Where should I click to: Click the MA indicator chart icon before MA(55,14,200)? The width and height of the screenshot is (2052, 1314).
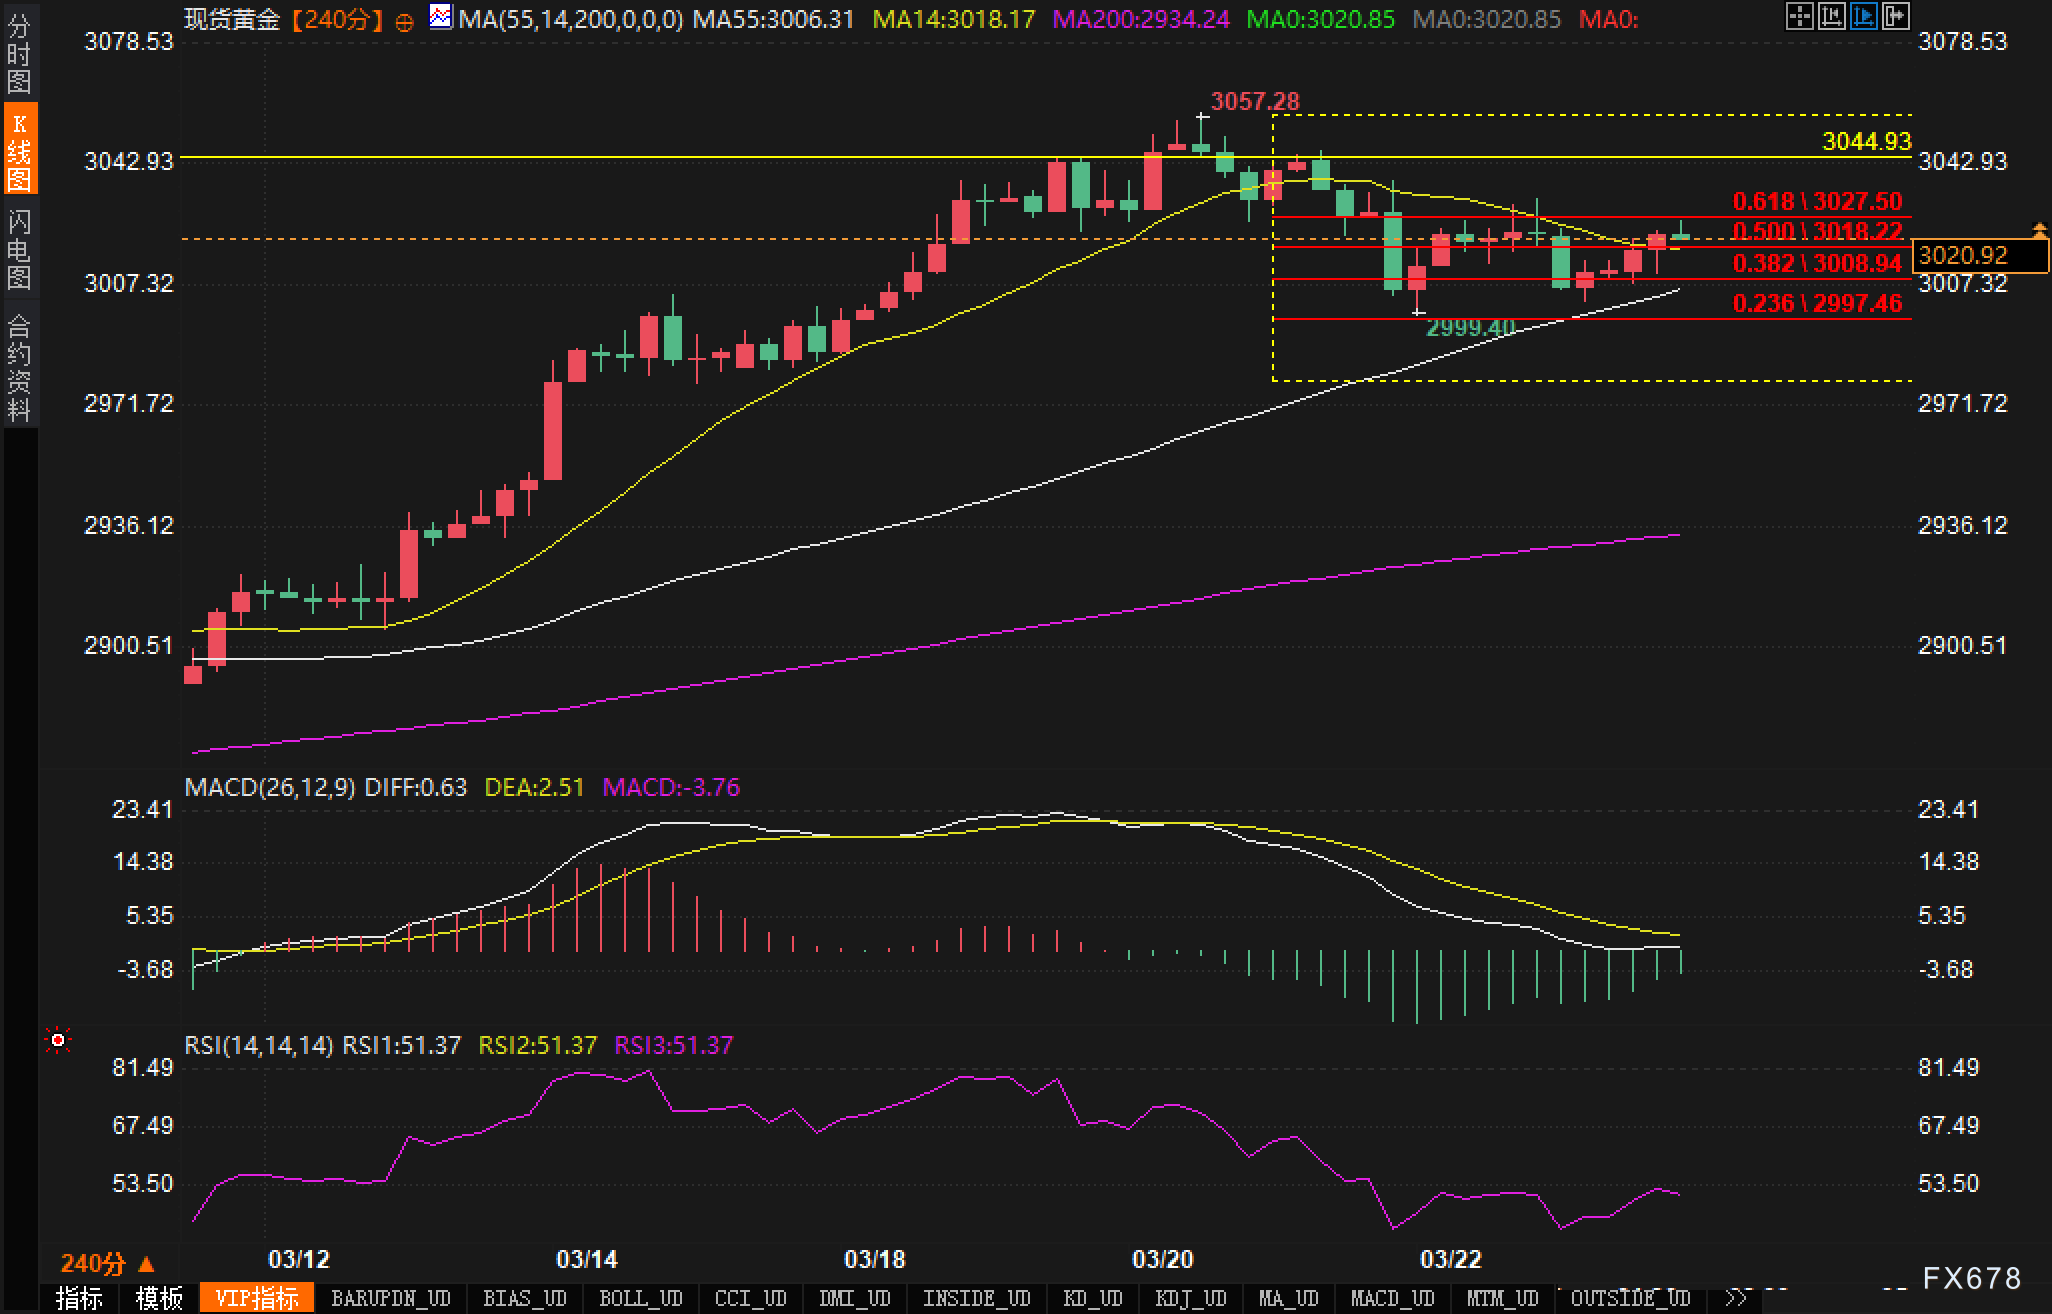(x=440, y=17)
